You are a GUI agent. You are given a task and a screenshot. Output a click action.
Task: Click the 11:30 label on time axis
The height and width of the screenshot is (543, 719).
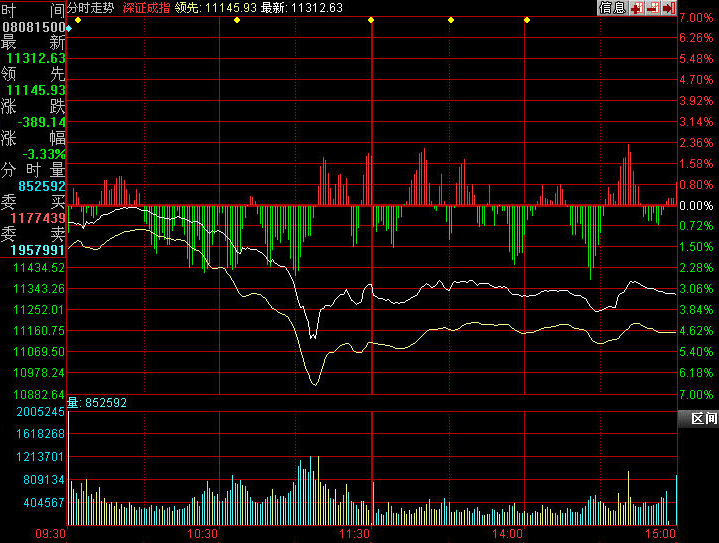pos(357,535)
